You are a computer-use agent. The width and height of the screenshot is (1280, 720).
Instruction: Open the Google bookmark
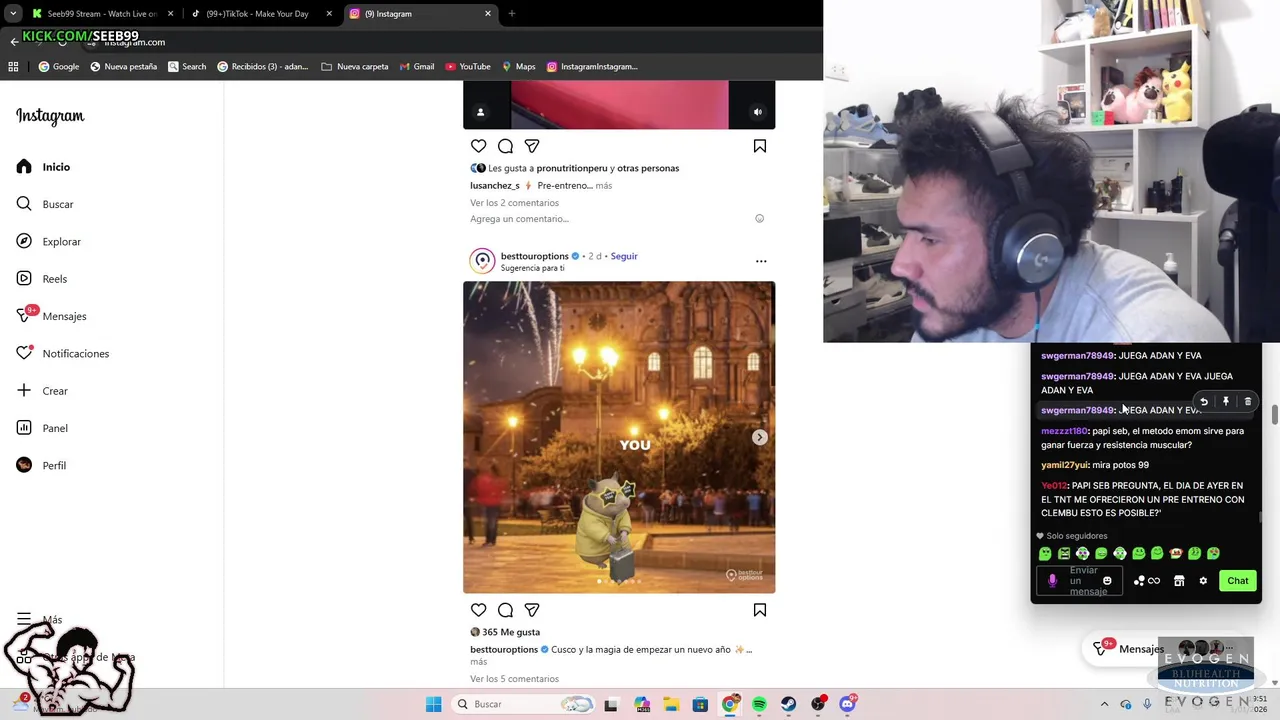[x=59, y=67]
